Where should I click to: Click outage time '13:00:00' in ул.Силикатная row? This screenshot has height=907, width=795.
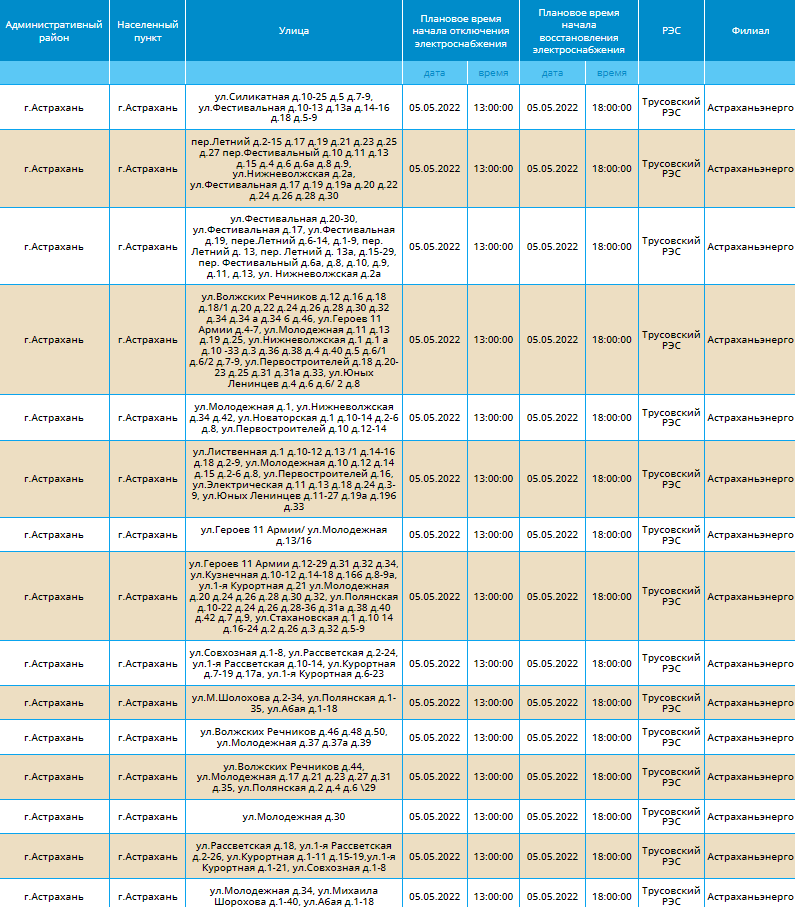(493, 108)
